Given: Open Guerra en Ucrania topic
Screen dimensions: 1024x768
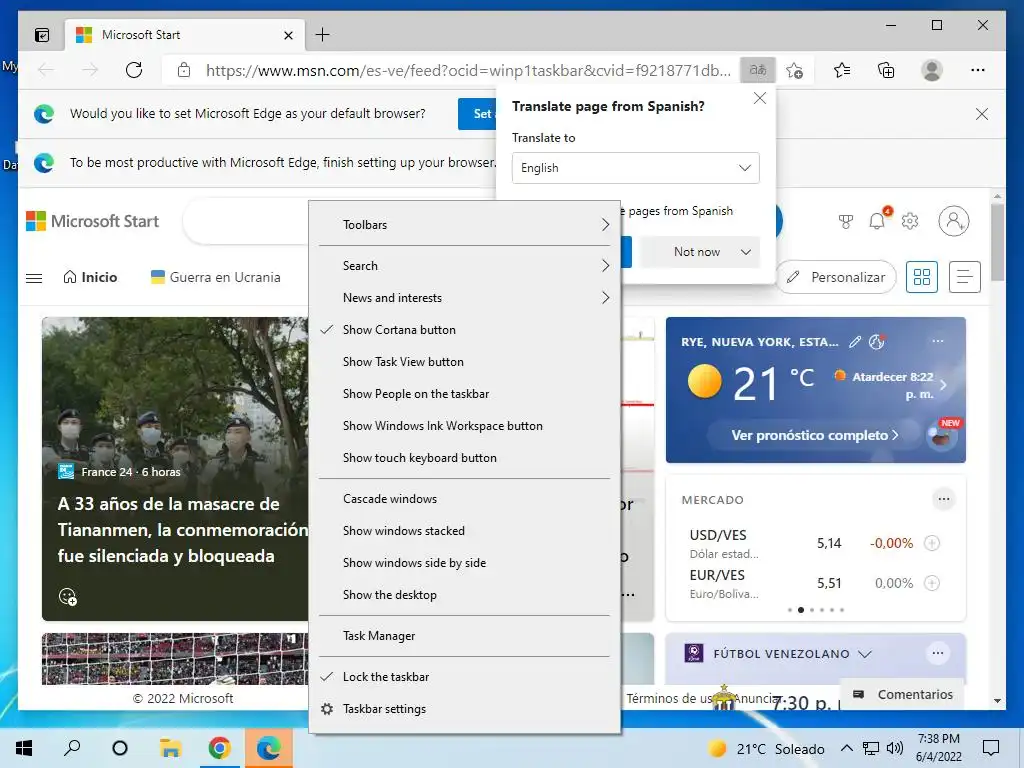Looking at the screenshot, I should click(x=216, y=278).
